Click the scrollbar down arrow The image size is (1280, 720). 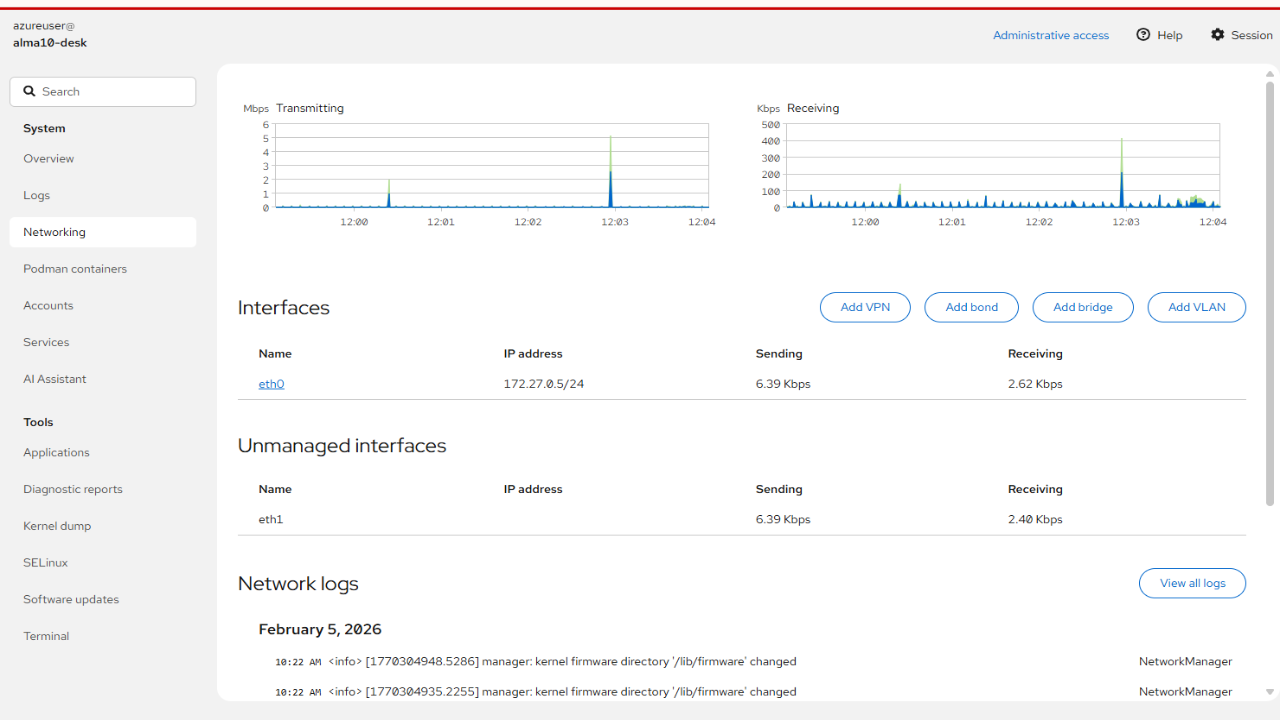(1270, 692)
